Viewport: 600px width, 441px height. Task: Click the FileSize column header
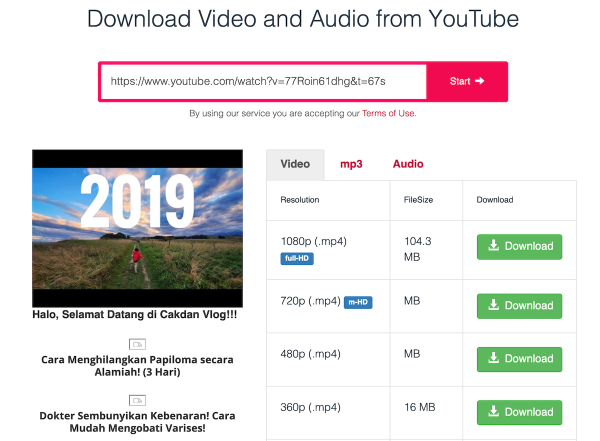point(418,200)
